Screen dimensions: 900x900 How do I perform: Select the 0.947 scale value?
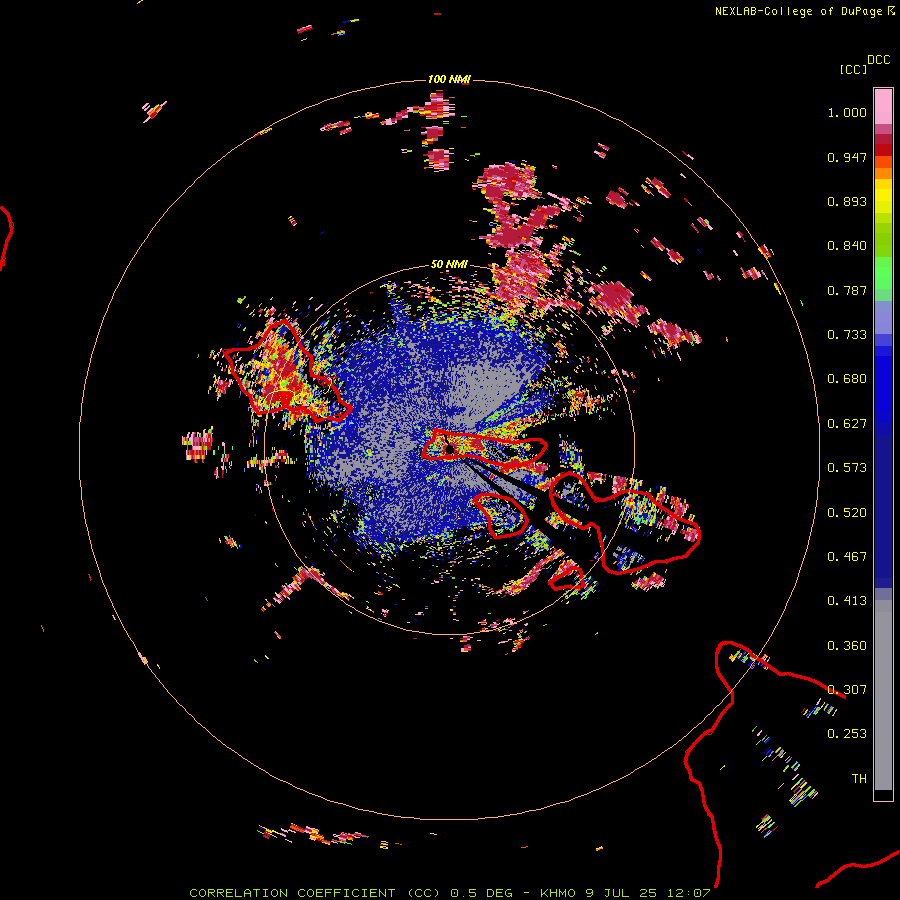847,157
